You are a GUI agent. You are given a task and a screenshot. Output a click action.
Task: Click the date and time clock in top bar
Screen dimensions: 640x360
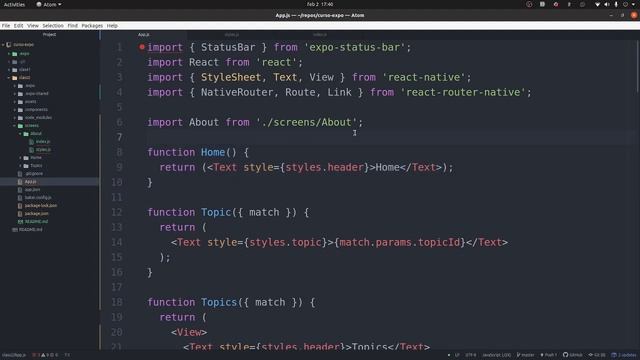tap(320, 4)
